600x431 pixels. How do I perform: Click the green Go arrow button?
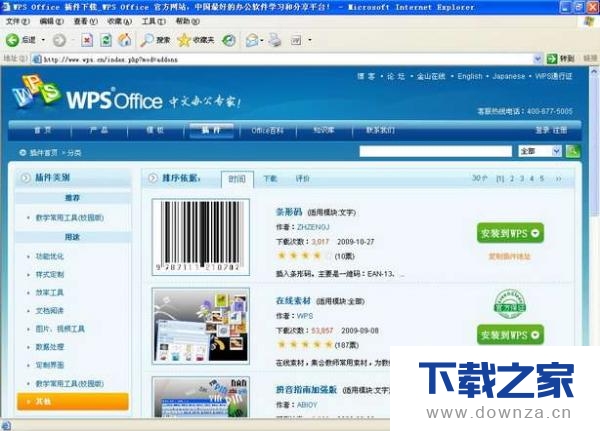[552, 59]
